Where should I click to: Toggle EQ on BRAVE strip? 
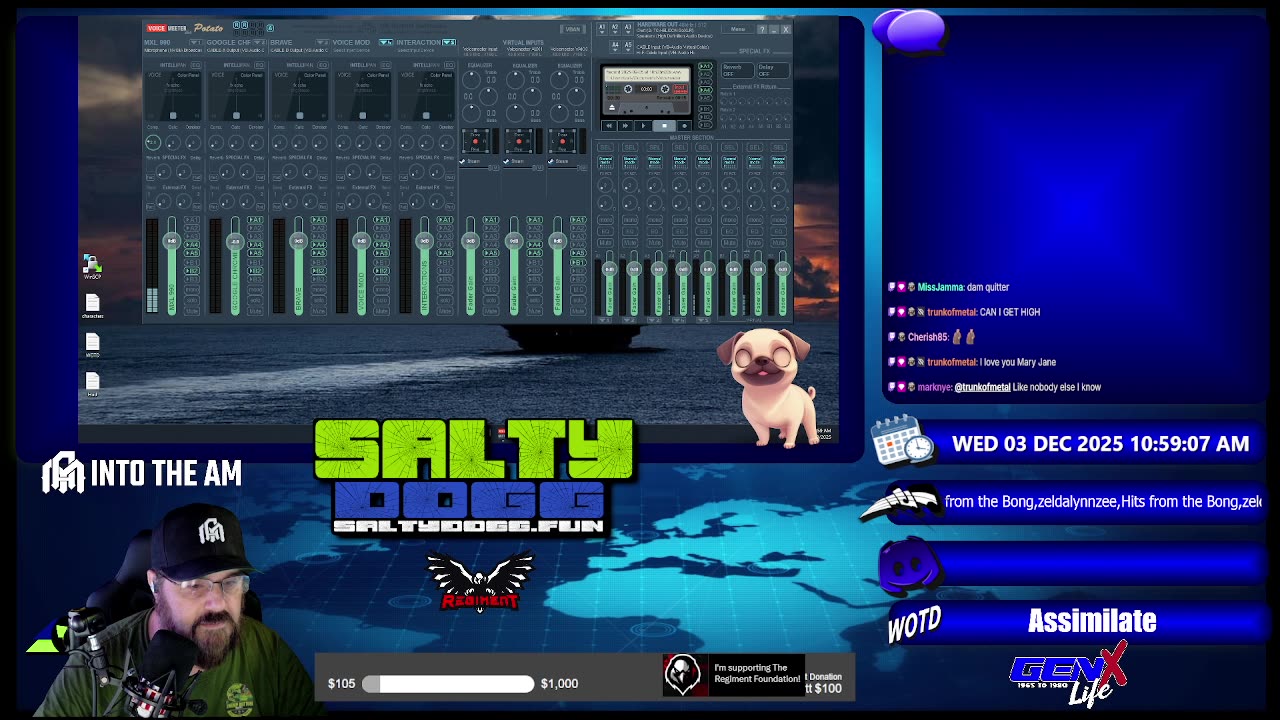click(x=323, y=65)
